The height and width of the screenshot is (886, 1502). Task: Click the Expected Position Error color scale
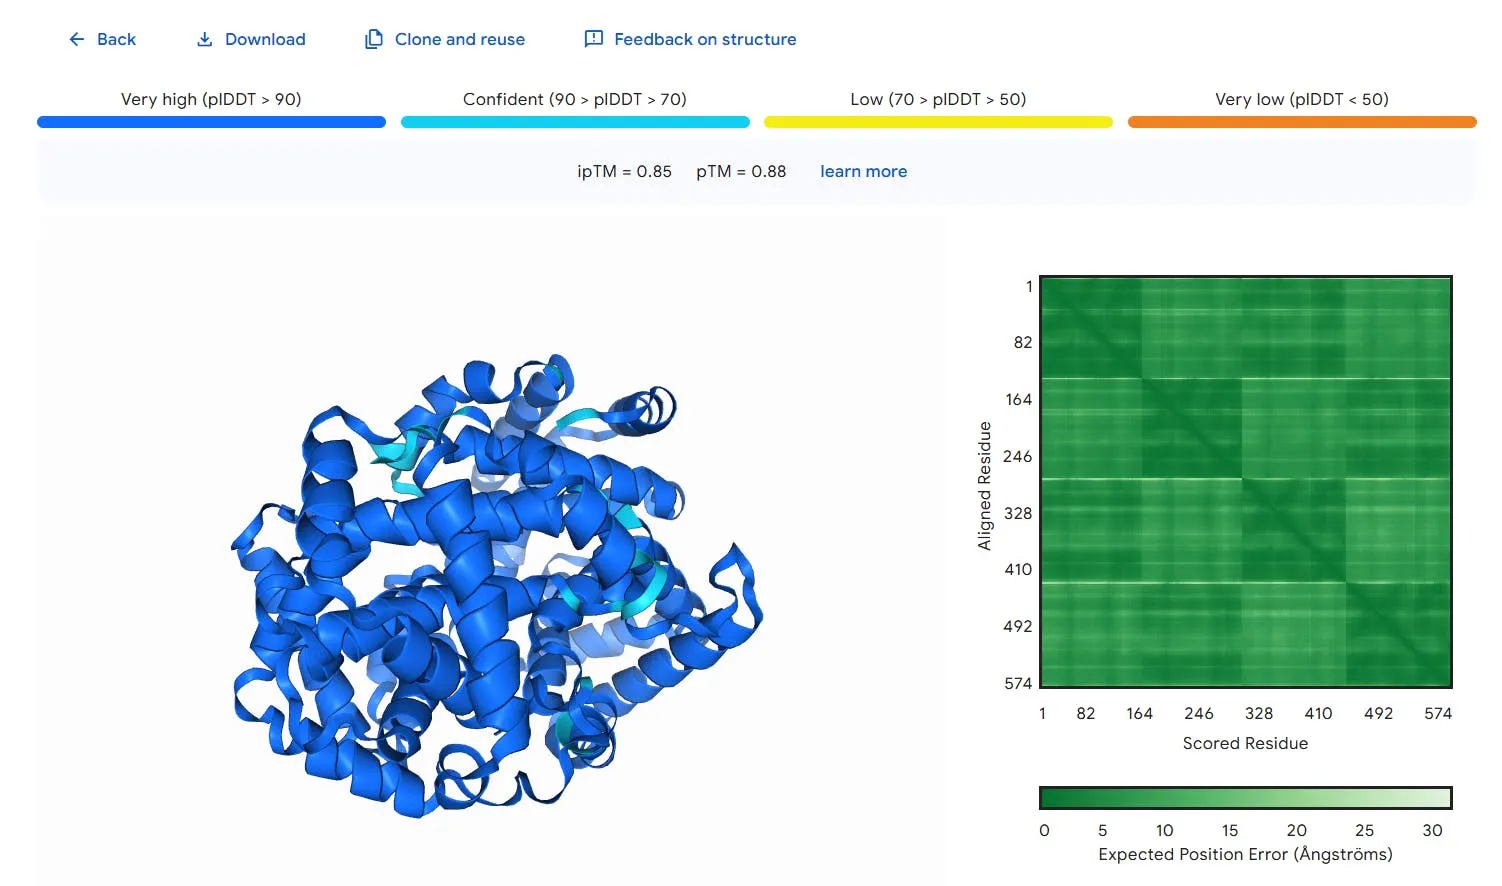coord(1246,797)
